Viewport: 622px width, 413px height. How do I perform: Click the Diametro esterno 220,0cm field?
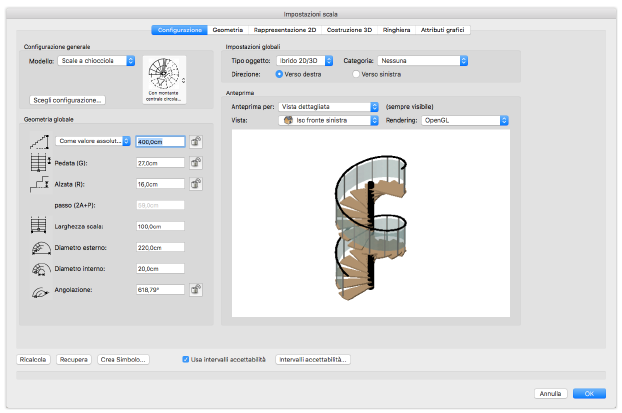pos(160,248)
